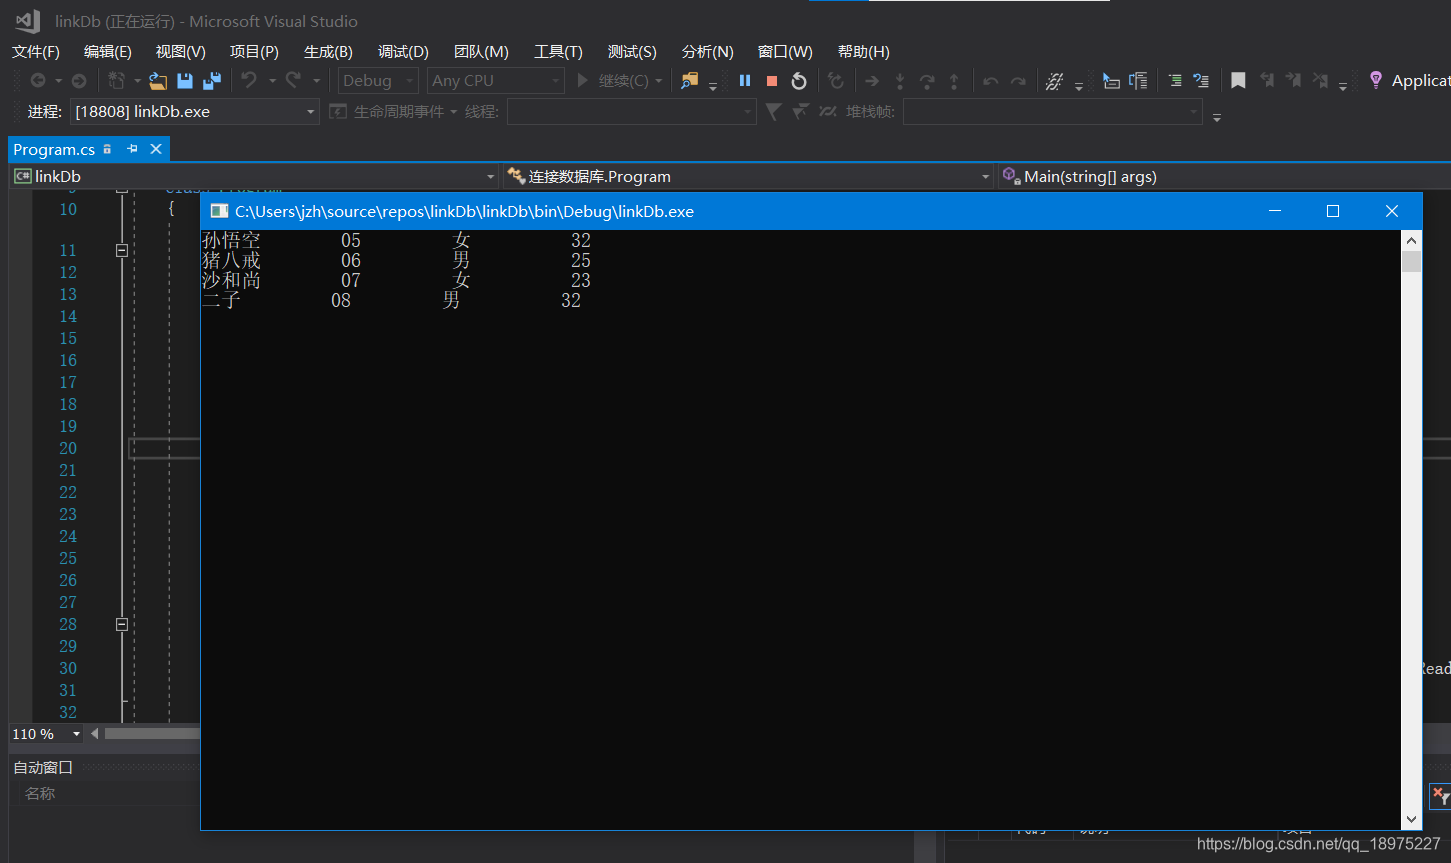Click the Show Next Statement arrow icon
Image resolution: width=1451 pixels, height=863 pixels.
point(872,81)
